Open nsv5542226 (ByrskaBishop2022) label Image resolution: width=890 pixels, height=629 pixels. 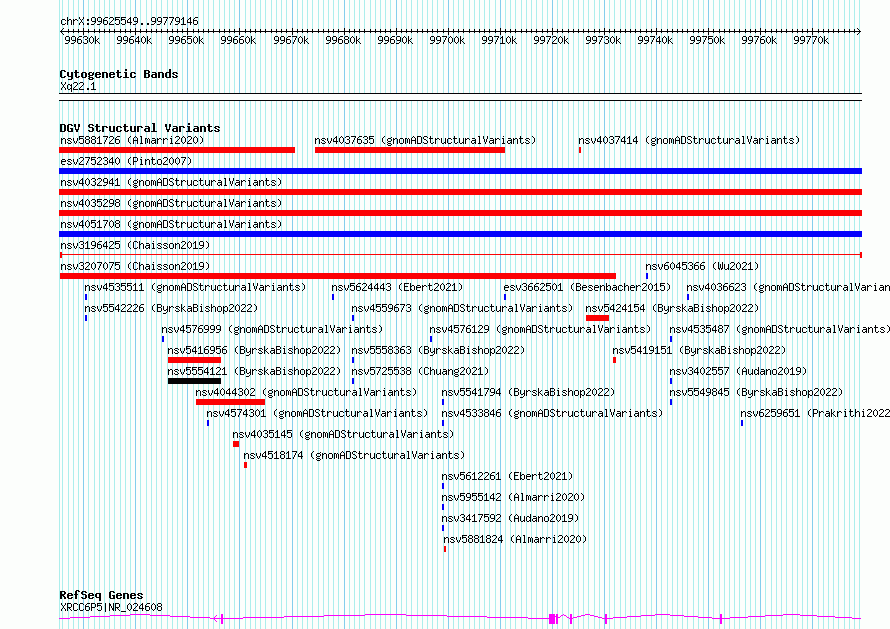tap(171, 308)
